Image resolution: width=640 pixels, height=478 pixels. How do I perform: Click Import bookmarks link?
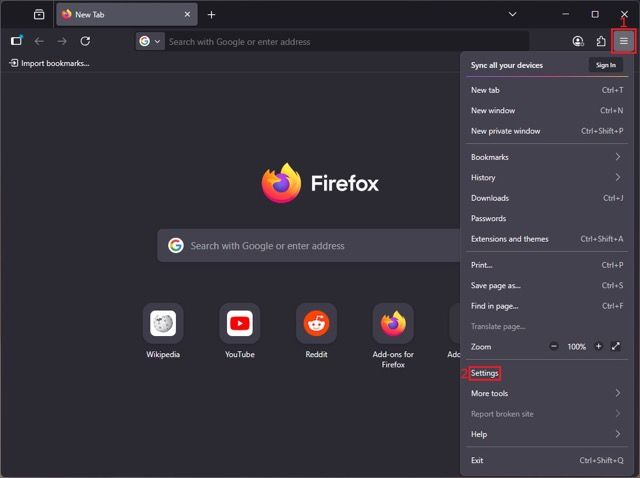49,63
